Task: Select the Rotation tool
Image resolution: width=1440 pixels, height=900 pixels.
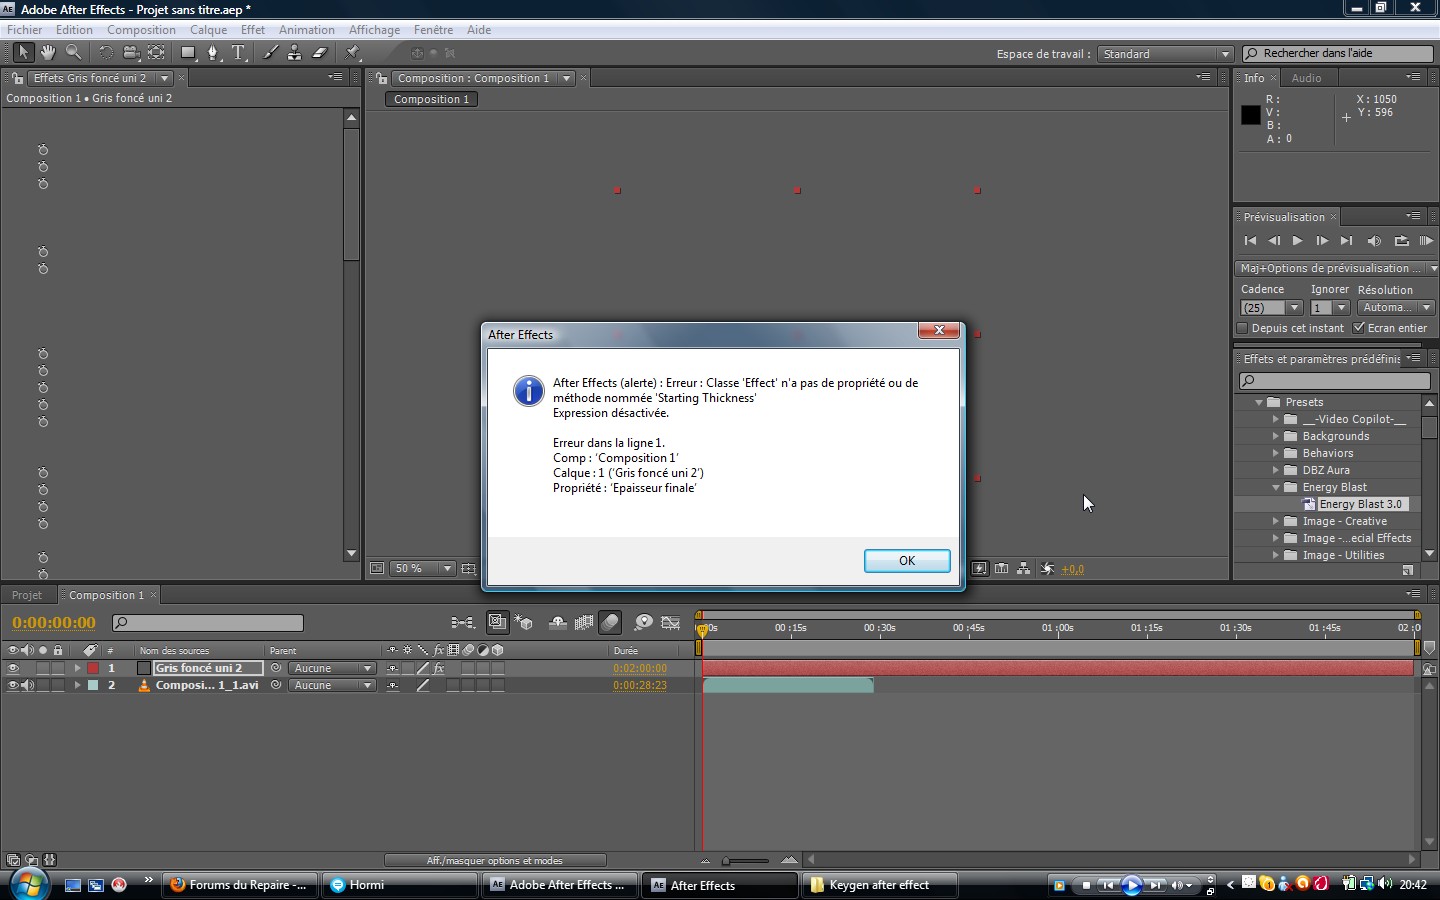Action: coord(106,53)
